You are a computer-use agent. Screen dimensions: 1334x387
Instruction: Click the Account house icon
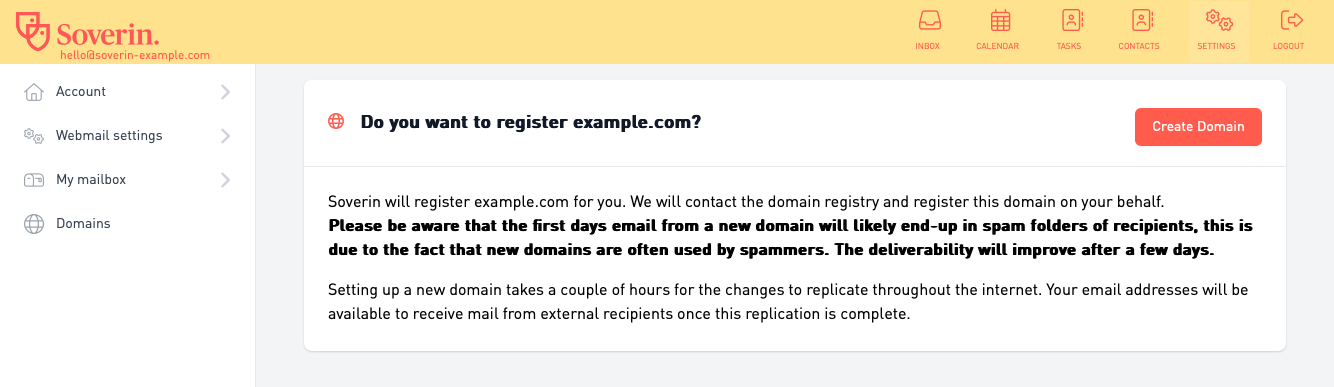pyautogui.click(x=34, y=92)
